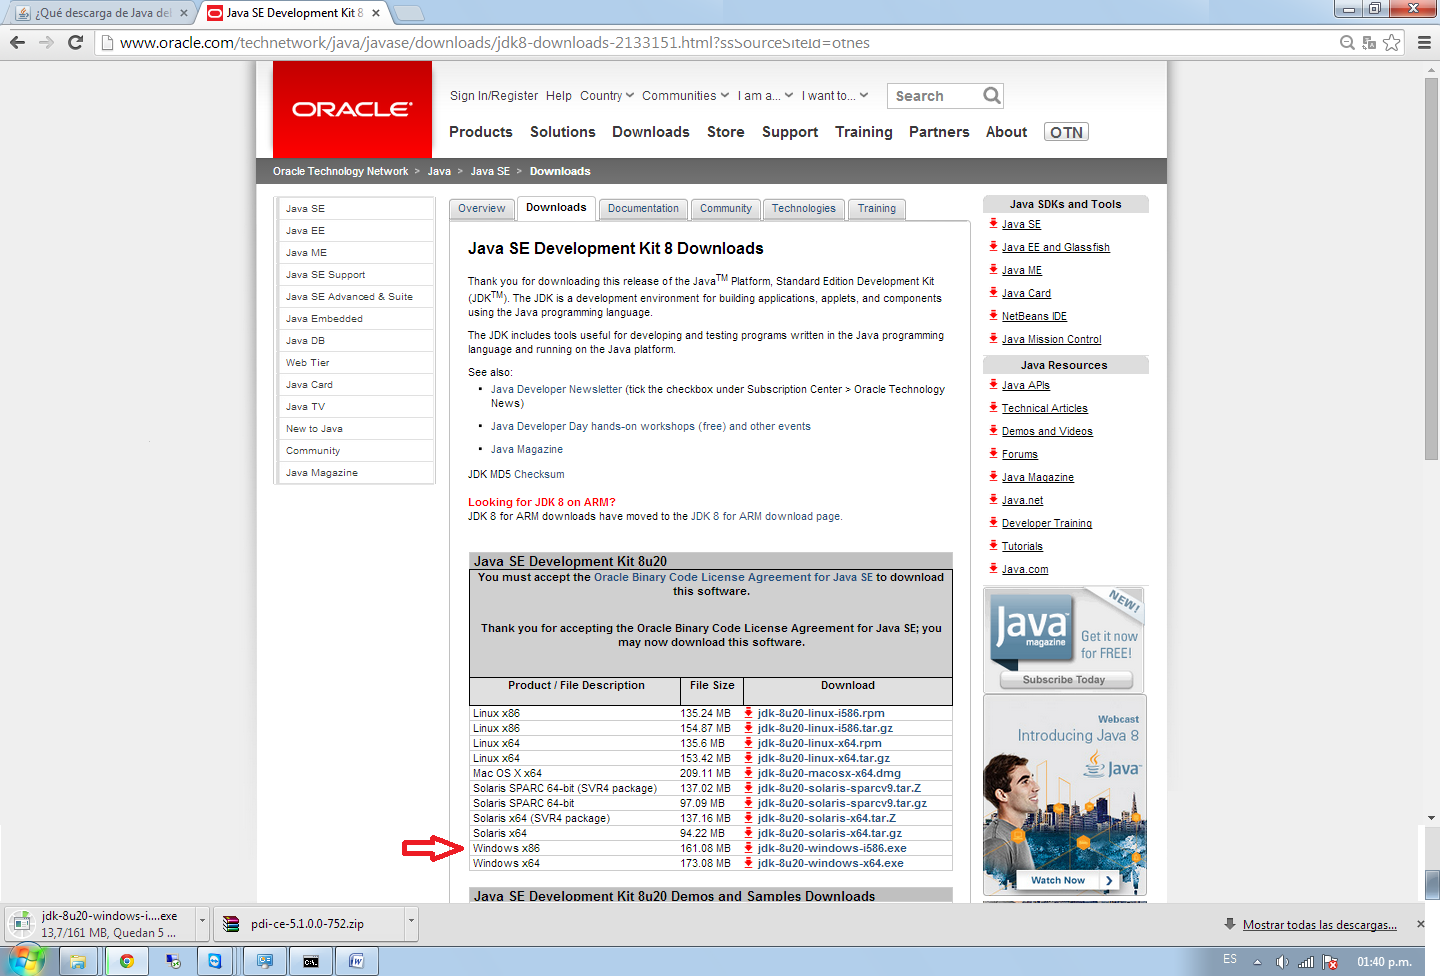Screen dimensions: 1440x978
Task: Click the Action Center flag icon in the tray
Action: (1330, 962)
